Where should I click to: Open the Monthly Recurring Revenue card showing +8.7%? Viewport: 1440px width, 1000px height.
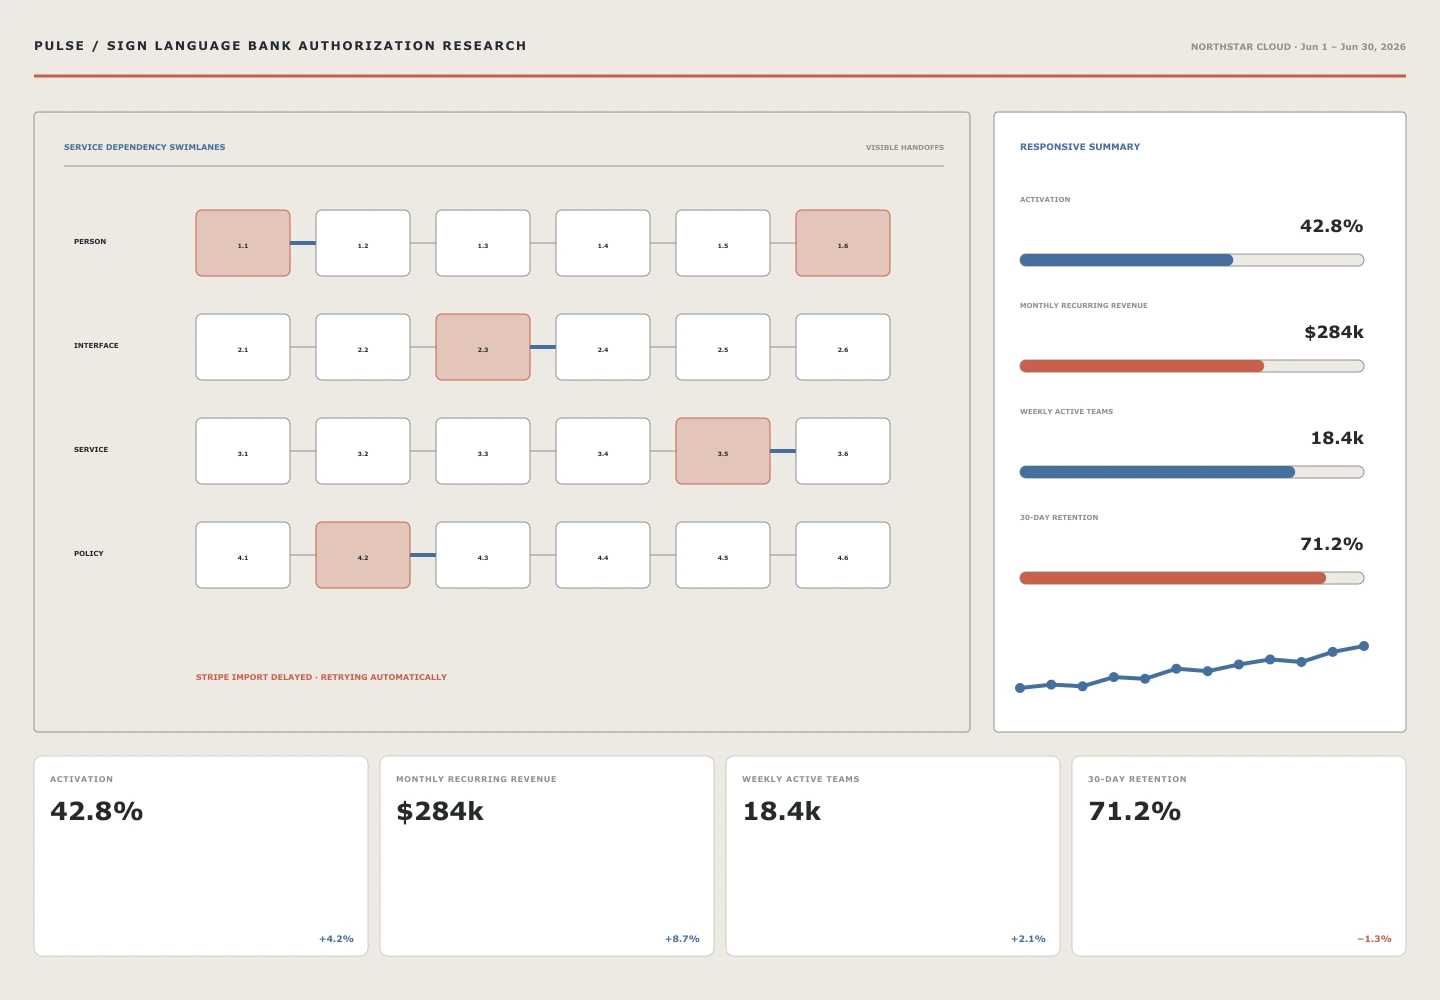tap(547, 856)
